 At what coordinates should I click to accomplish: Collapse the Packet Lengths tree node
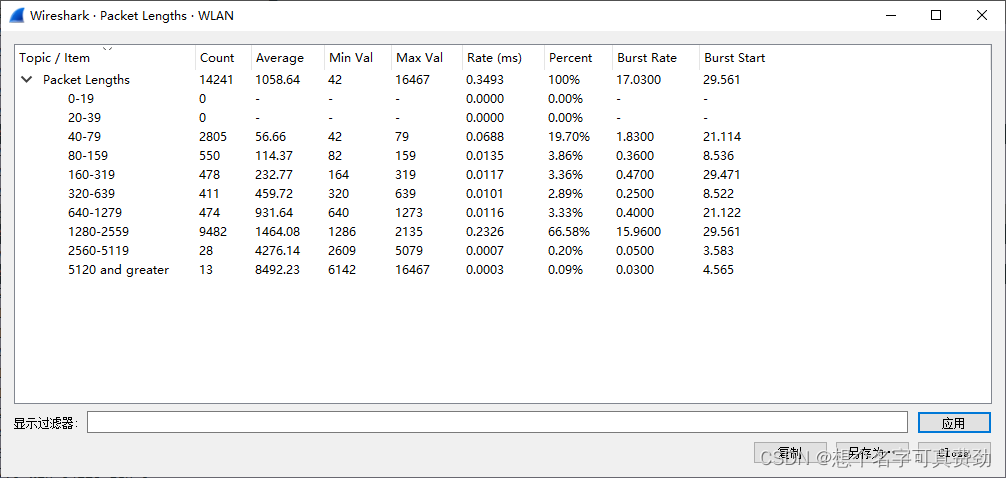[27, 80]
